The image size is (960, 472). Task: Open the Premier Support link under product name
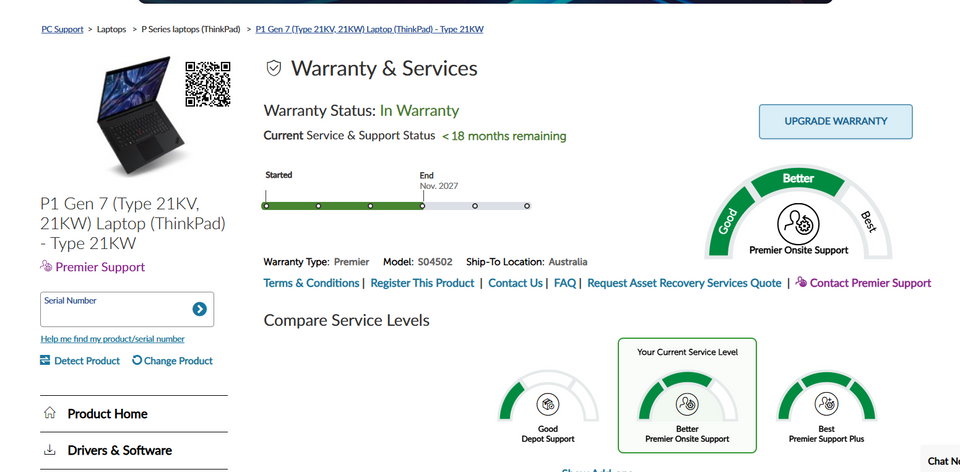pyautogui.click(x=100, y=267)
